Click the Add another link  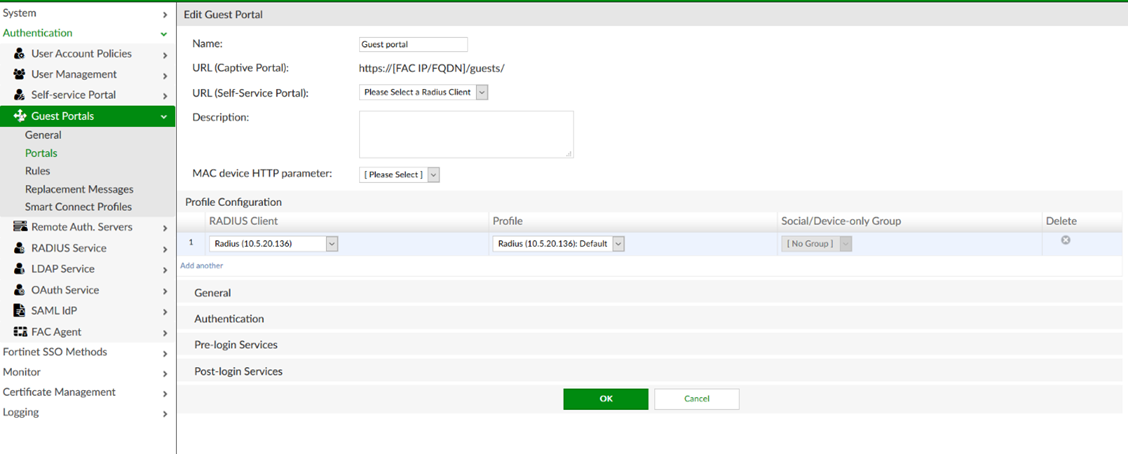[x=202, y=266]
